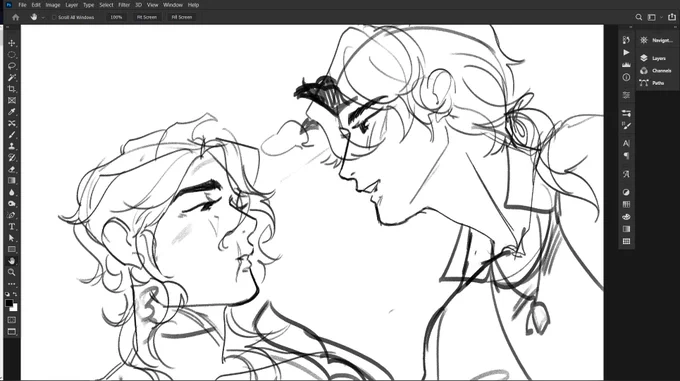
Task: Open the Gradients panel icon
Action: click(x=626, y=229)
